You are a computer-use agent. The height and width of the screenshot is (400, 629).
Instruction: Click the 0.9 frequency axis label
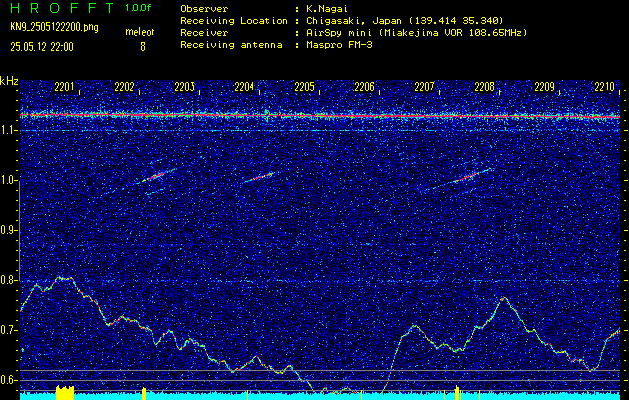(x=7, y=231)
